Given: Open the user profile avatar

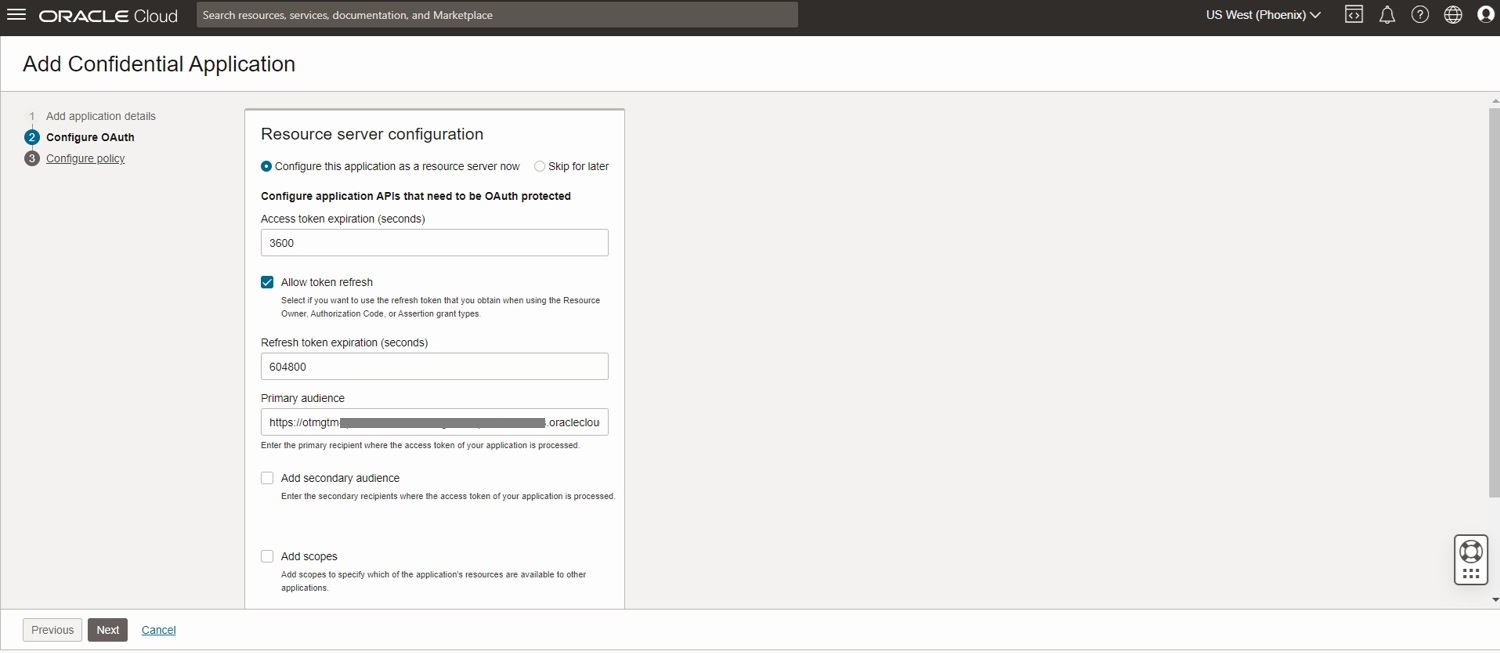Looking at the screenshot, I should click(x=1486, y=15).
